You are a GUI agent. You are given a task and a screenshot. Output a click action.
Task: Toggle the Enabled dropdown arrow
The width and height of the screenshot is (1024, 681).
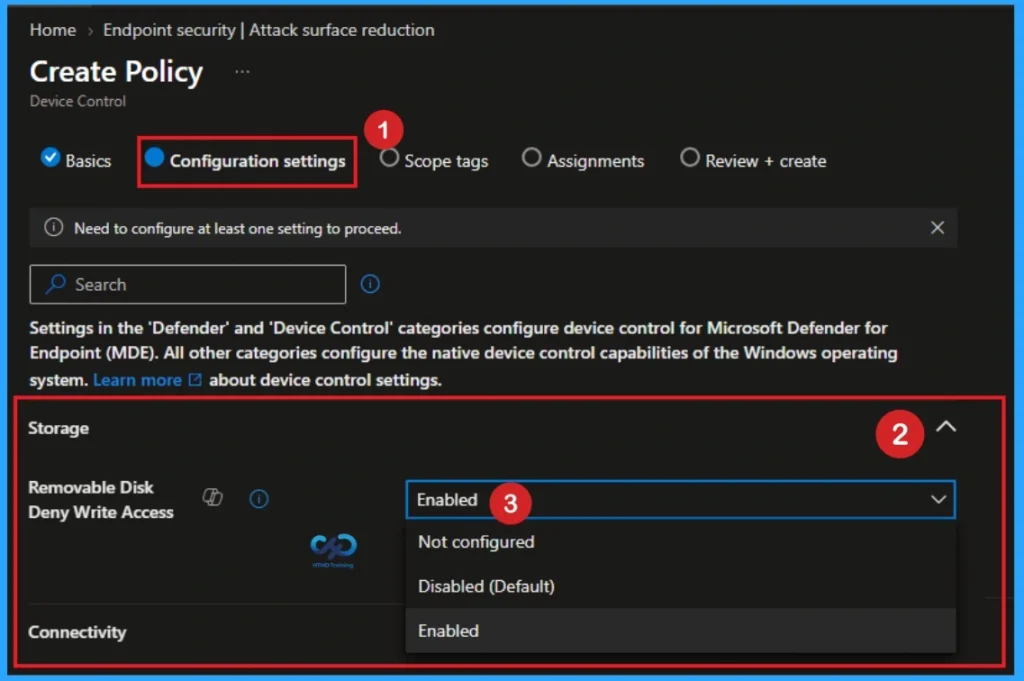tap(938, 499)
